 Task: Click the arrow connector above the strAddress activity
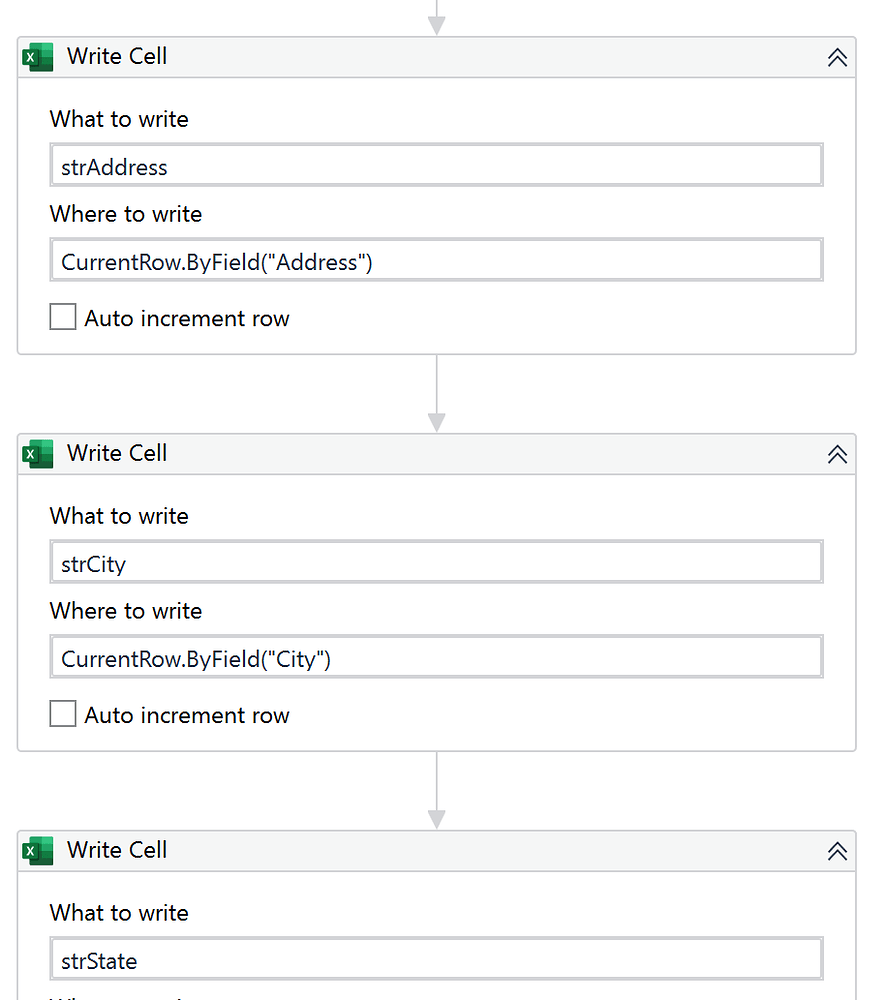tap(437, 18)
